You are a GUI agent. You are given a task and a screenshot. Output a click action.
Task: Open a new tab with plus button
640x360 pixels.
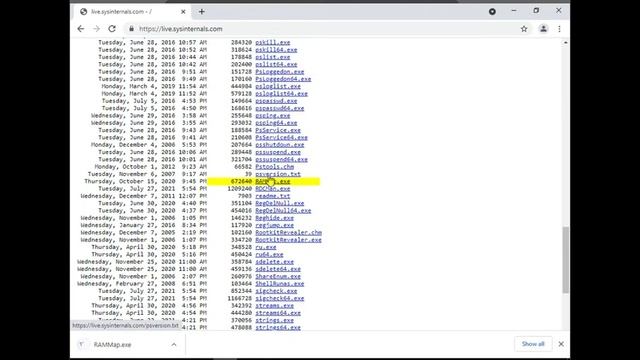click(202, 12)
